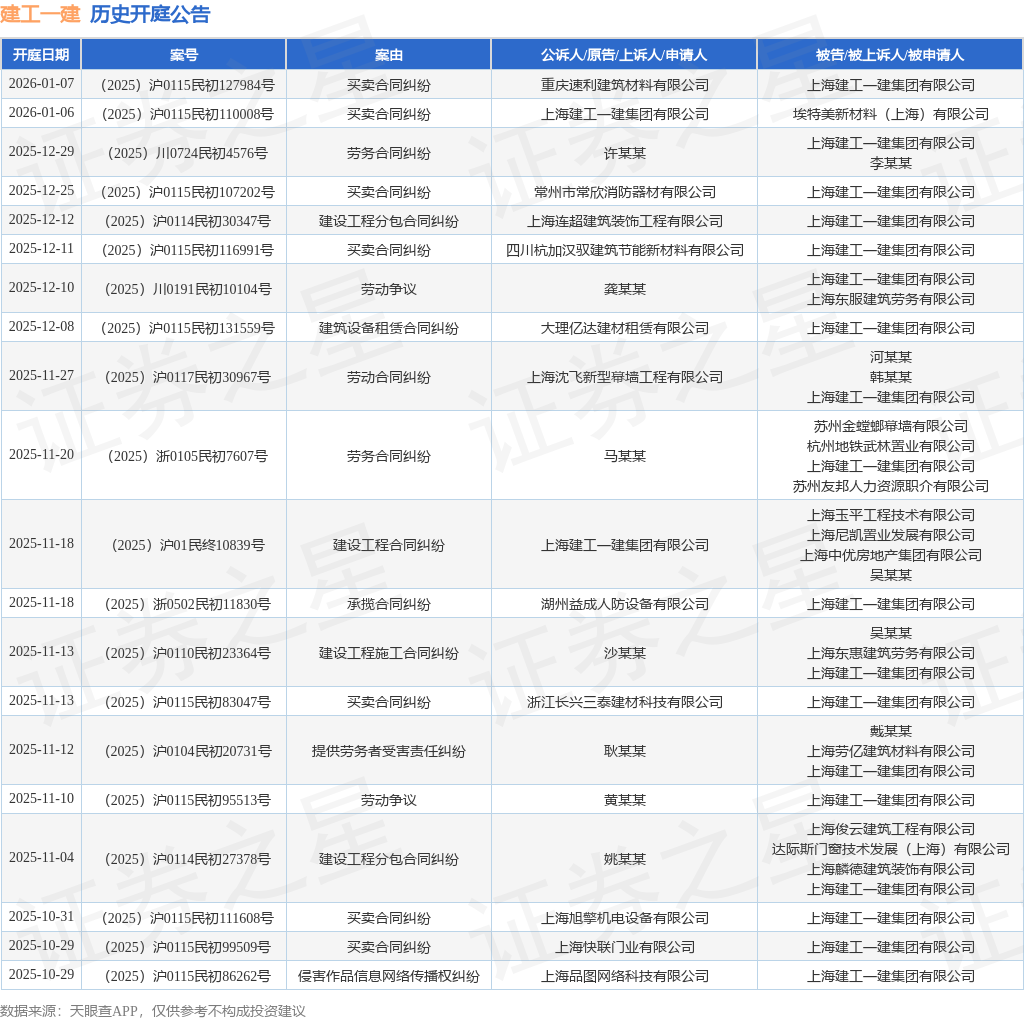1024x1020 pixels.
Task: Click defendant 上海劳亿建筑材料有限公司
Action: pyautogui.click(x=890, y=751)
